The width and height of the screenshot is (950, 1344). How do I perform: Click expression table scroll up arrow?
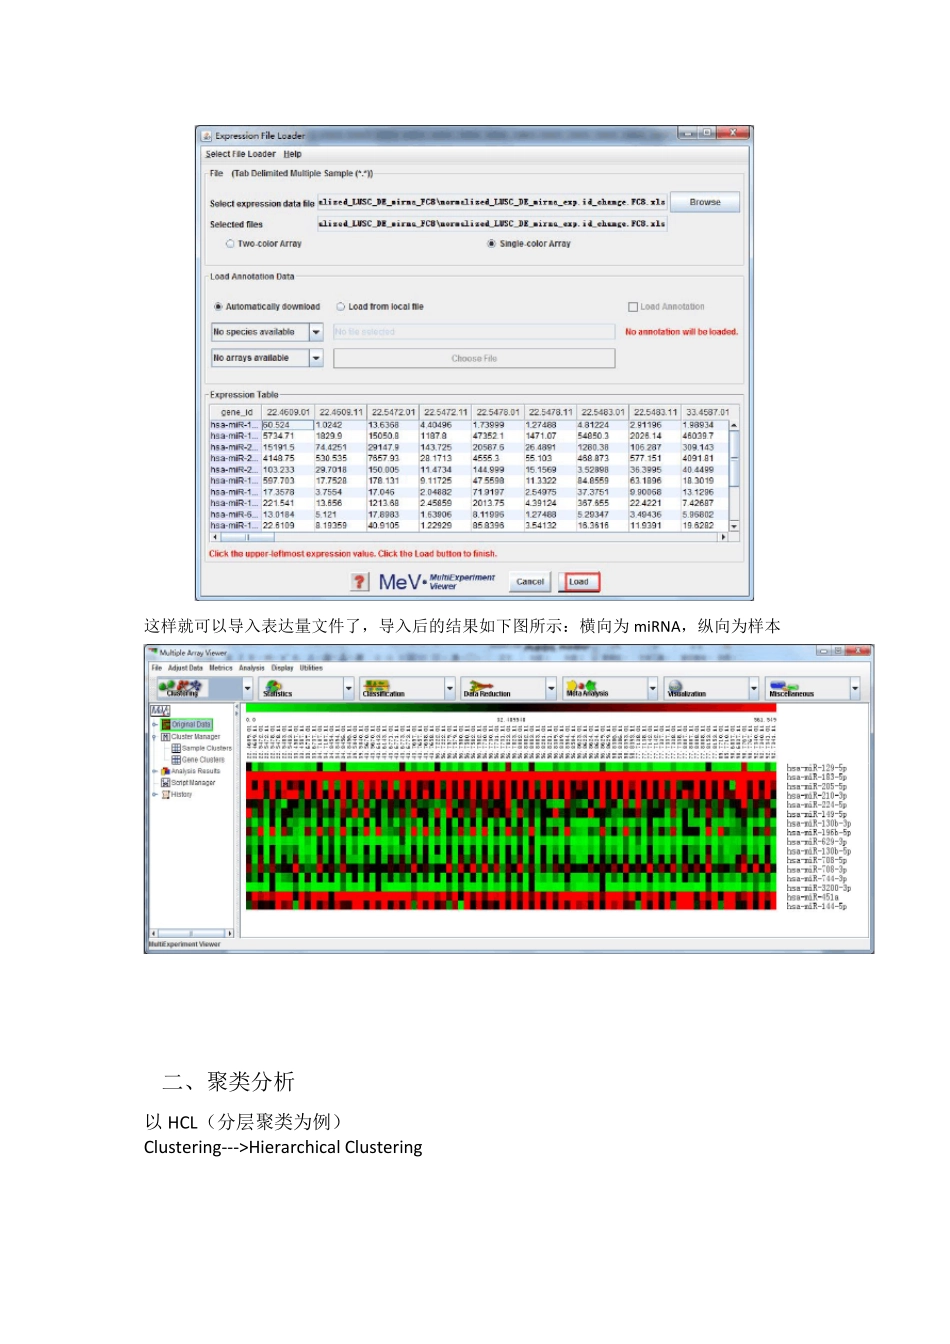(x=734, y=425)
